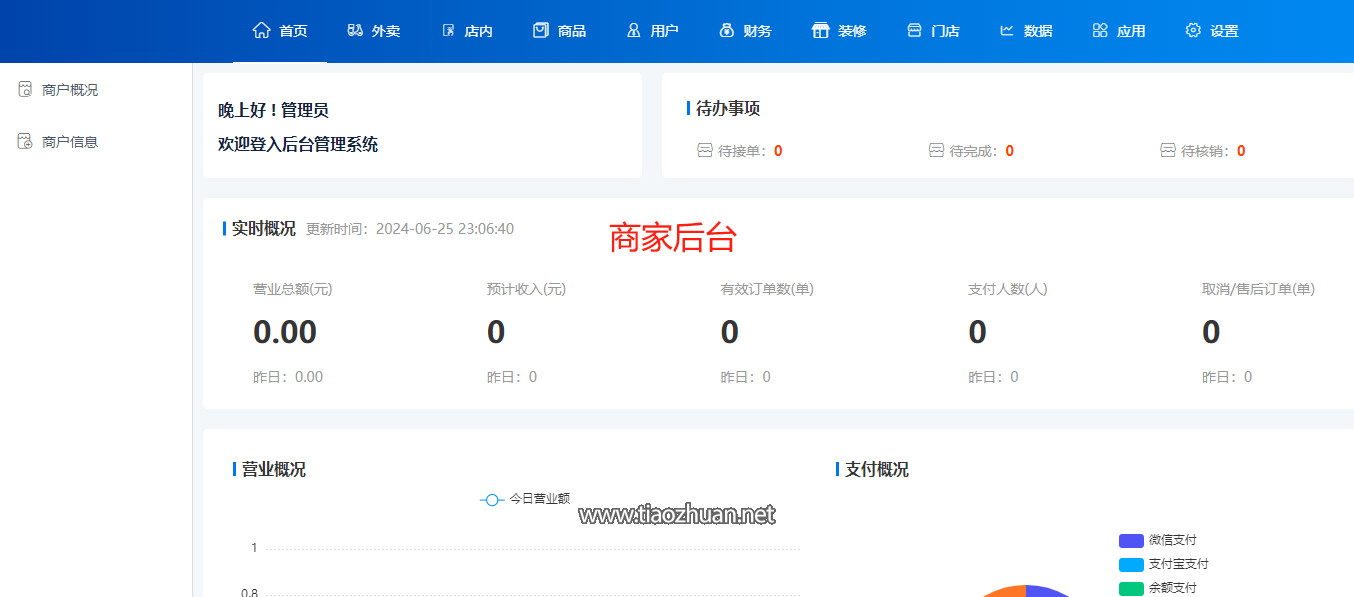Open the 待完成 orders link
Image resolution: width=1354 pixels, height=597 pixels.
[x=971, y=151]
